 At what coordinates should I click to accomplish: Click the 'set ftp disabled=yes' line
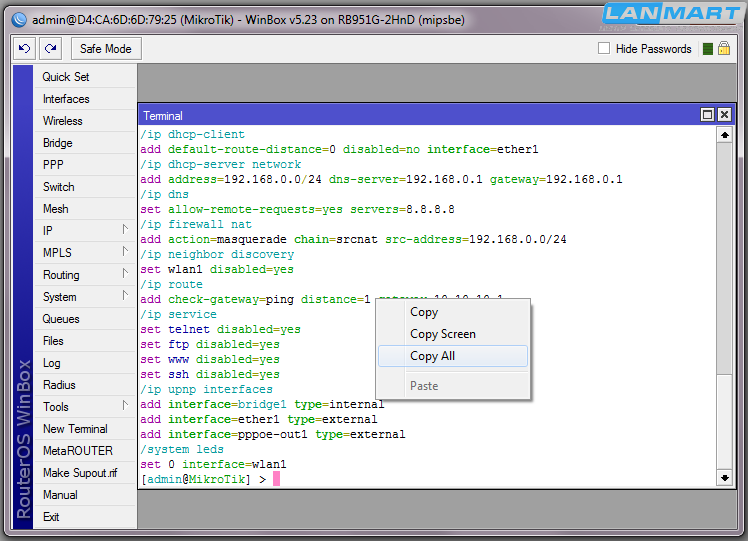[210, 344]
